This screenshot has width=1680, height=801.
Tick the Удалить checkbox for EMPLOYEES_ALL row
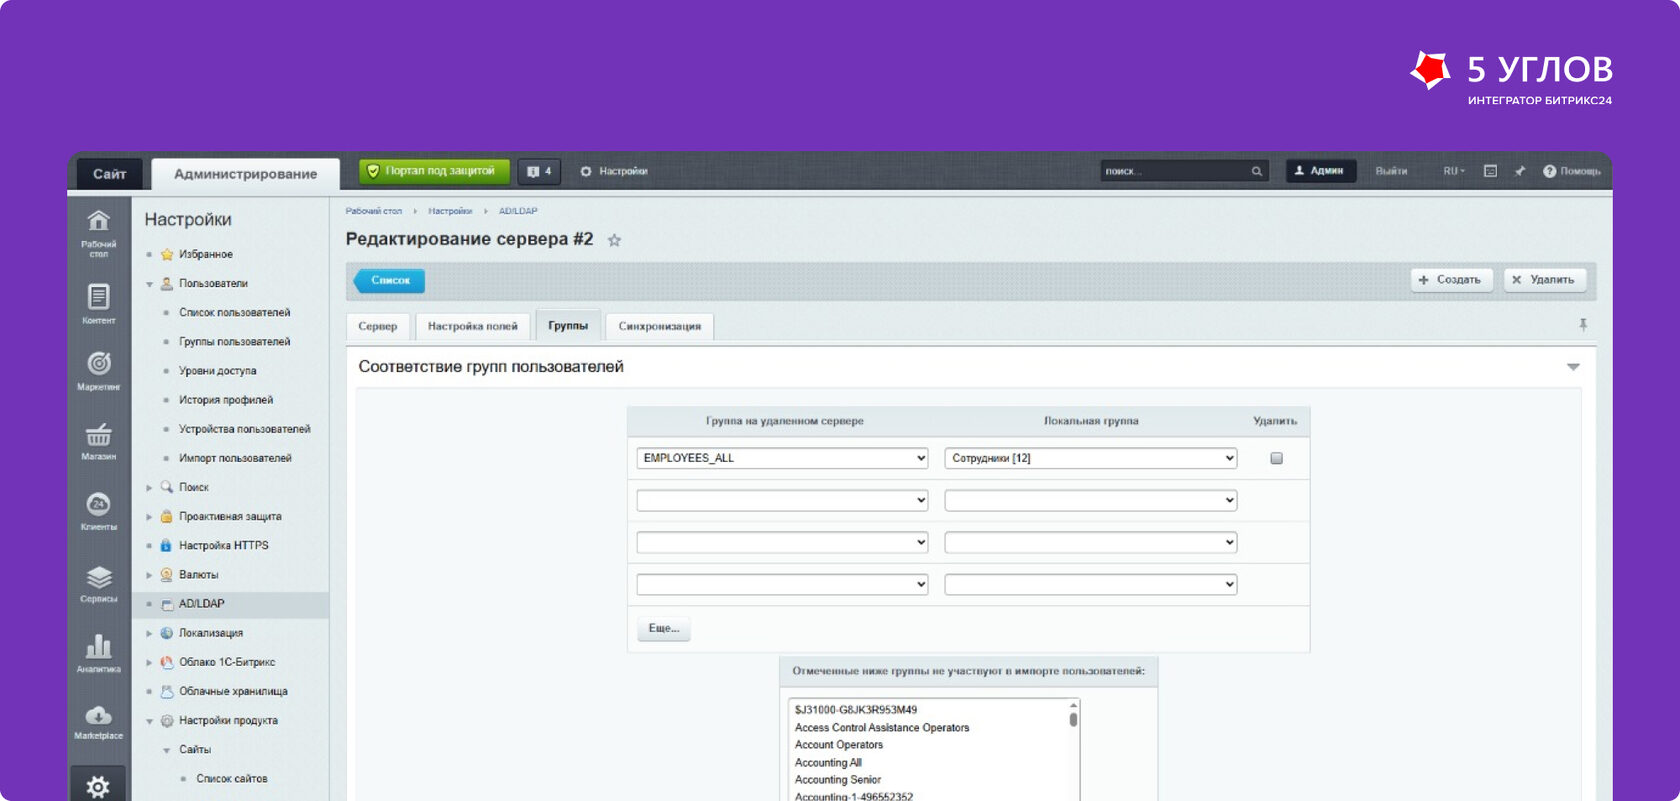coord(1276,458)
